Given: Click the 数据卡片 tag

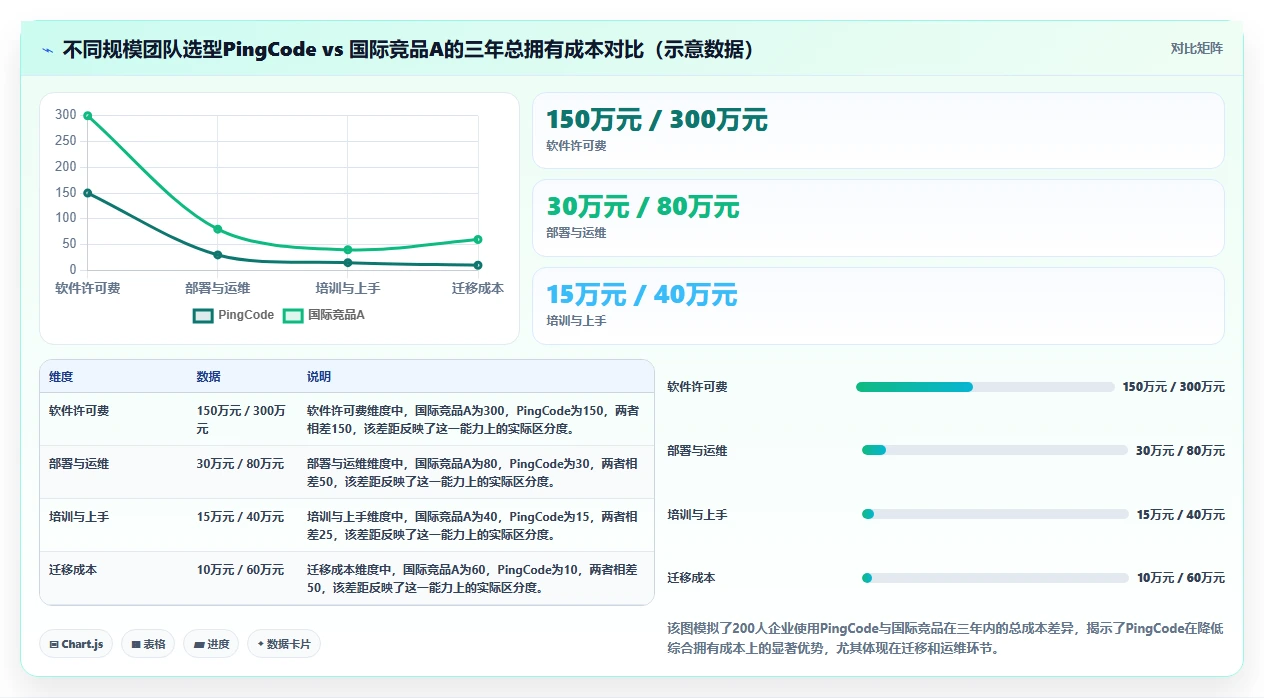Looking at the screenshot, I should coord(284,644).
